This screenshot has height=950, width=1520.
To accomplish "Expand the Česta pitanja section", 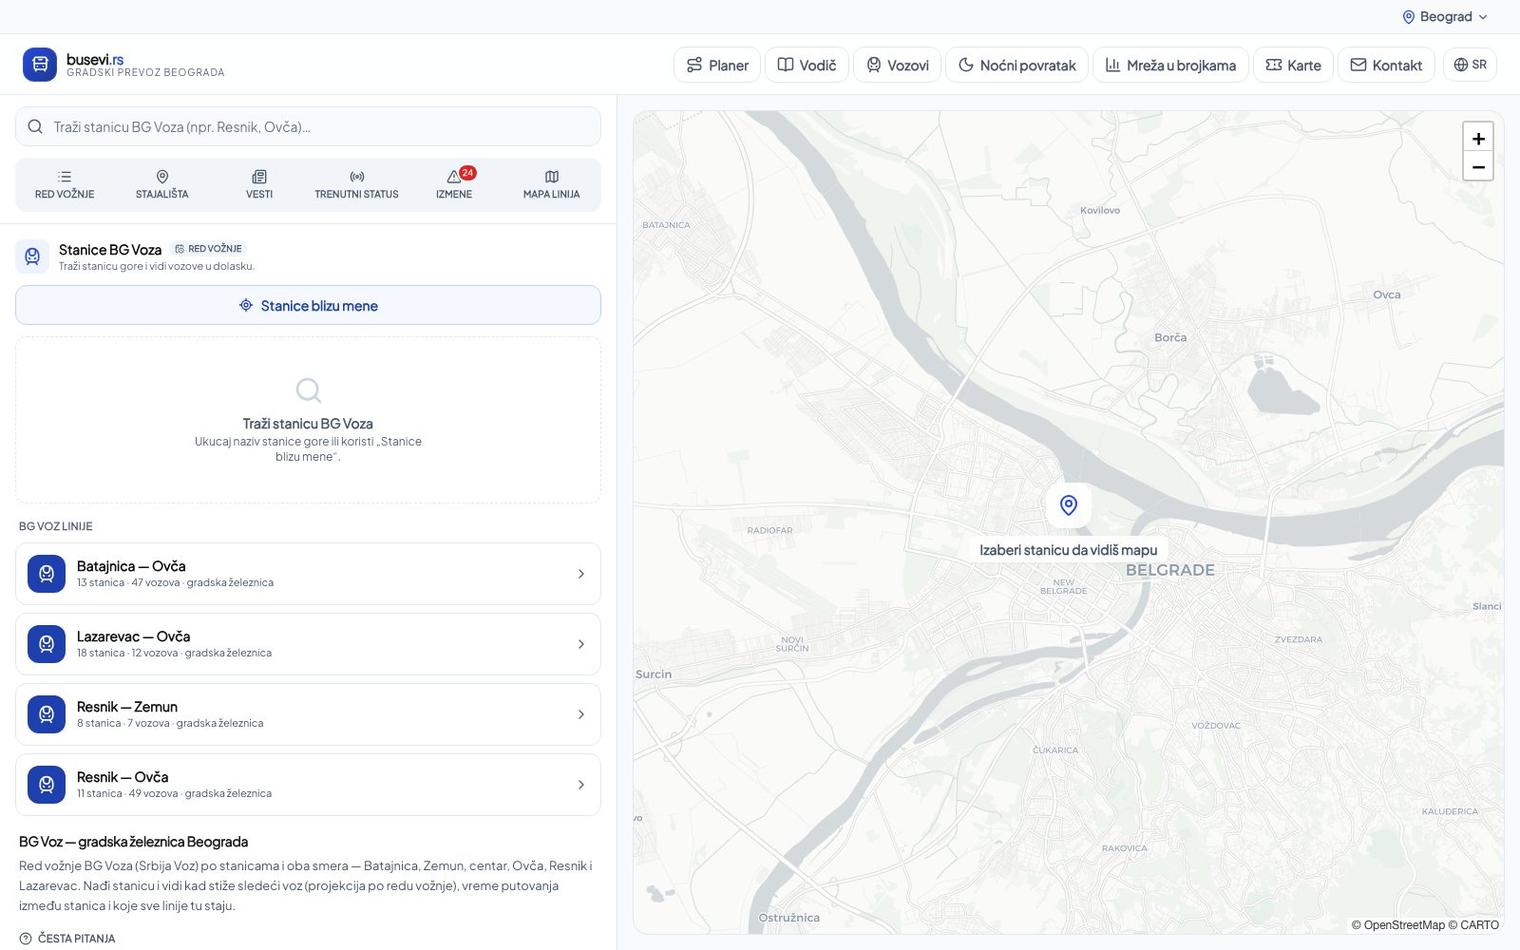I will (67, 939).
